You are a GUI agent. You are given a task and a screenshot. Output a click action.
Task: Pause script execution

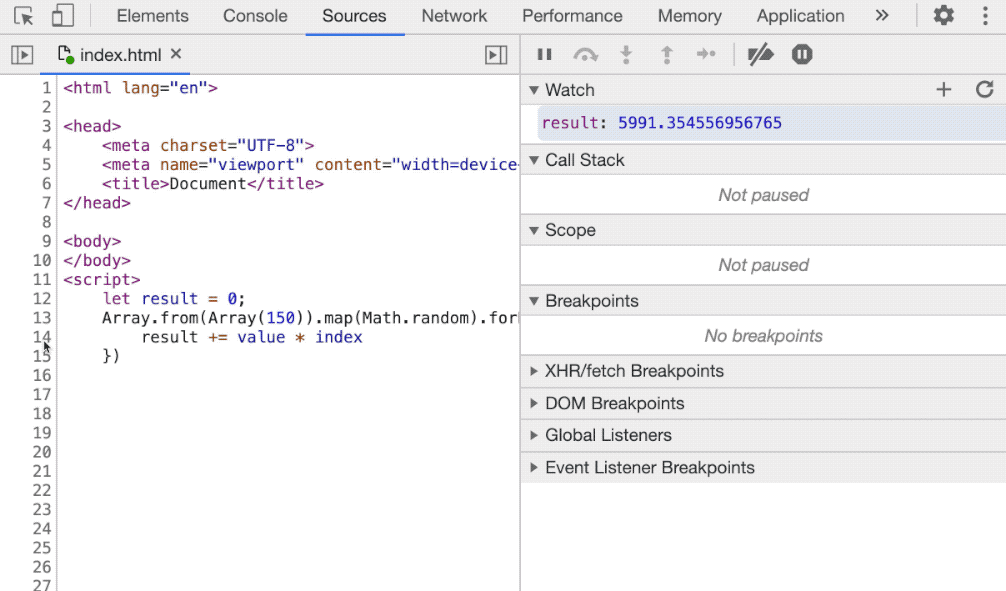545,55
